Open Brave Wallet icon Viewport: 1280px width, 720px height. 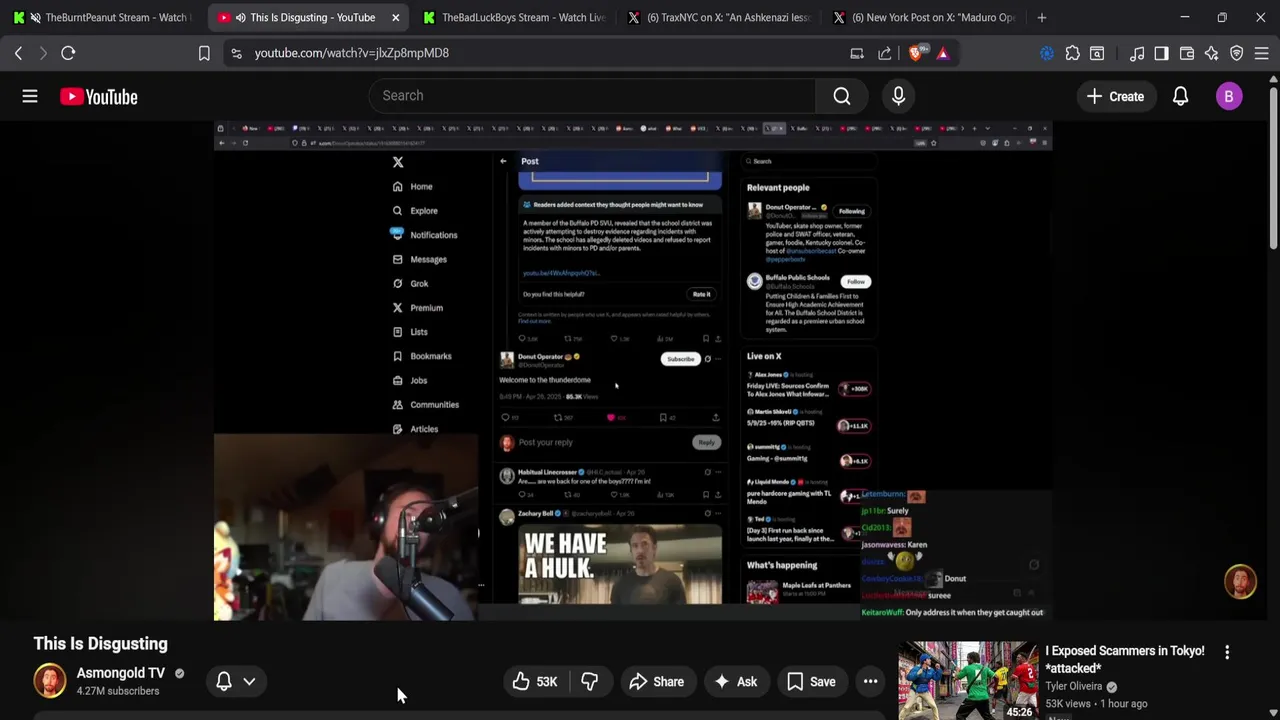click(1187, 53)
